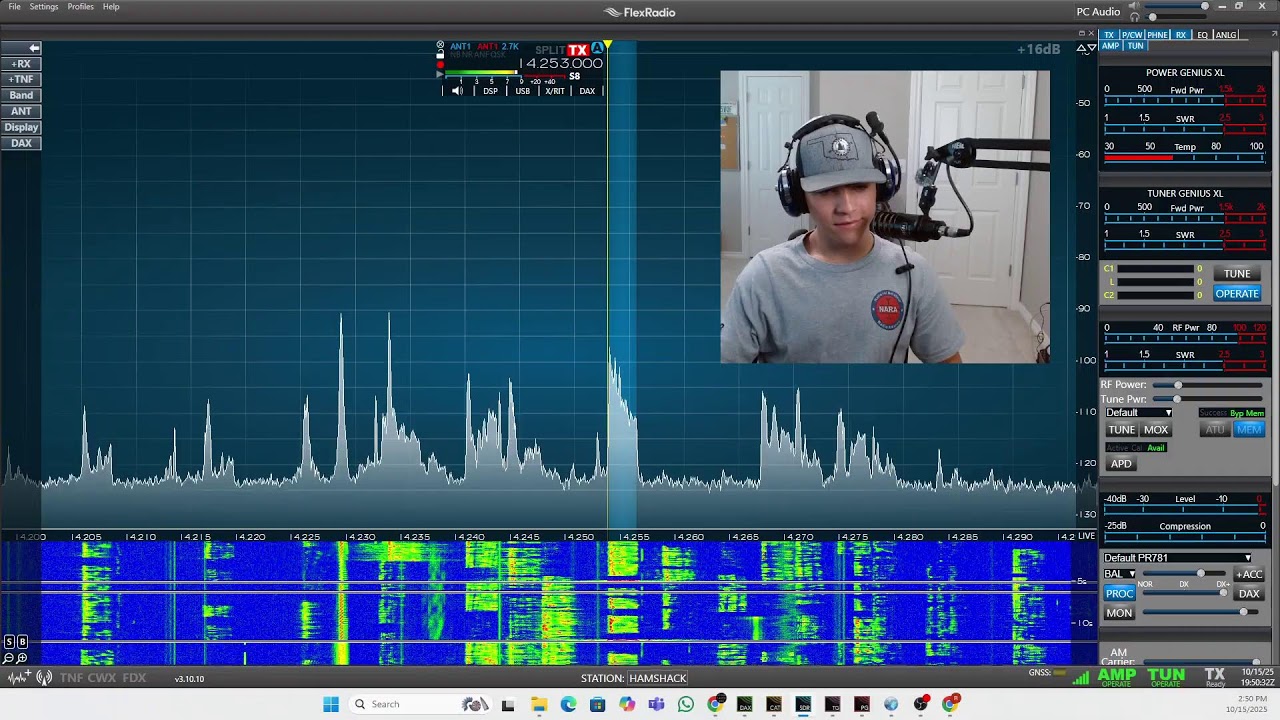Click TUNE button on Tuner Genius XL
This screenshot has width=1280, height=720.
[1237, 274]
